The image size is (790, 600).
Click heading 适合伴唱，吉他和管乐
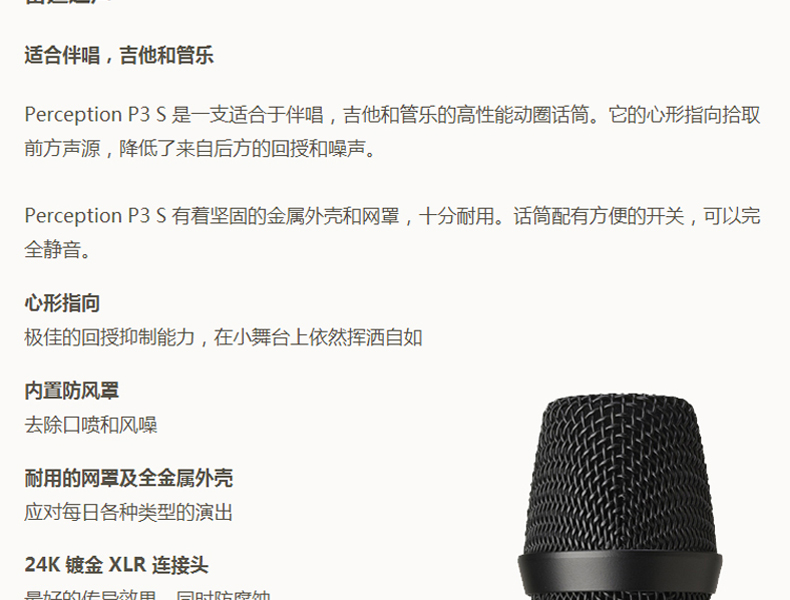coord(119,55)
